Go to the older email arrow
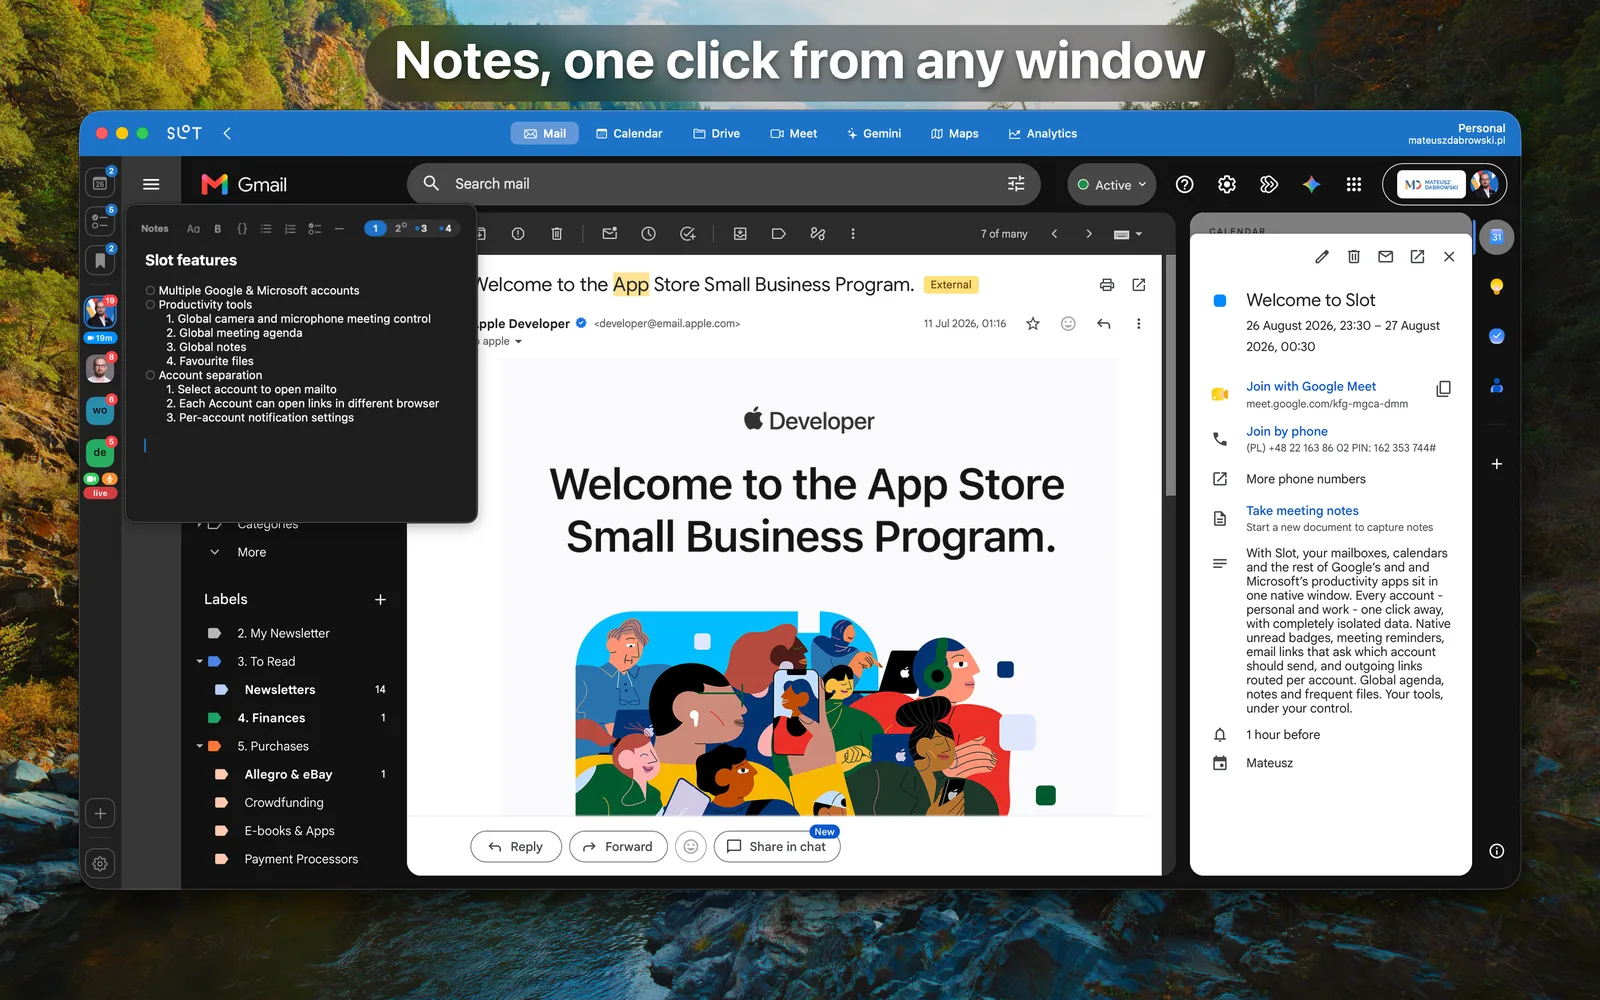The height and width of the screenshot is (1000, 1600). pos(1089,234)
